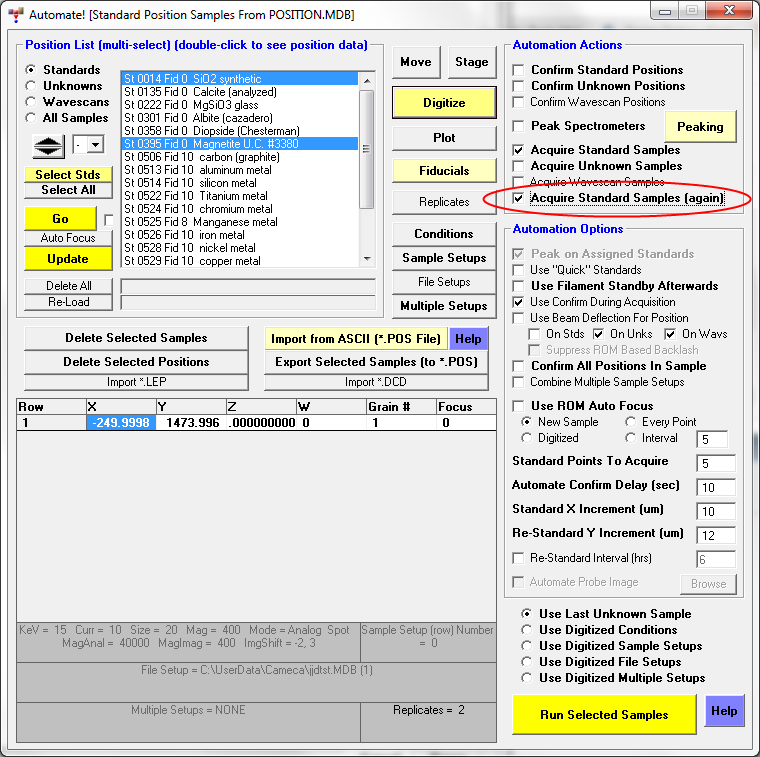This screenshot has width=760, height=757.
Task: Open the yellow Peaking button
Action: pyautogui.click(x=700, y=127)
